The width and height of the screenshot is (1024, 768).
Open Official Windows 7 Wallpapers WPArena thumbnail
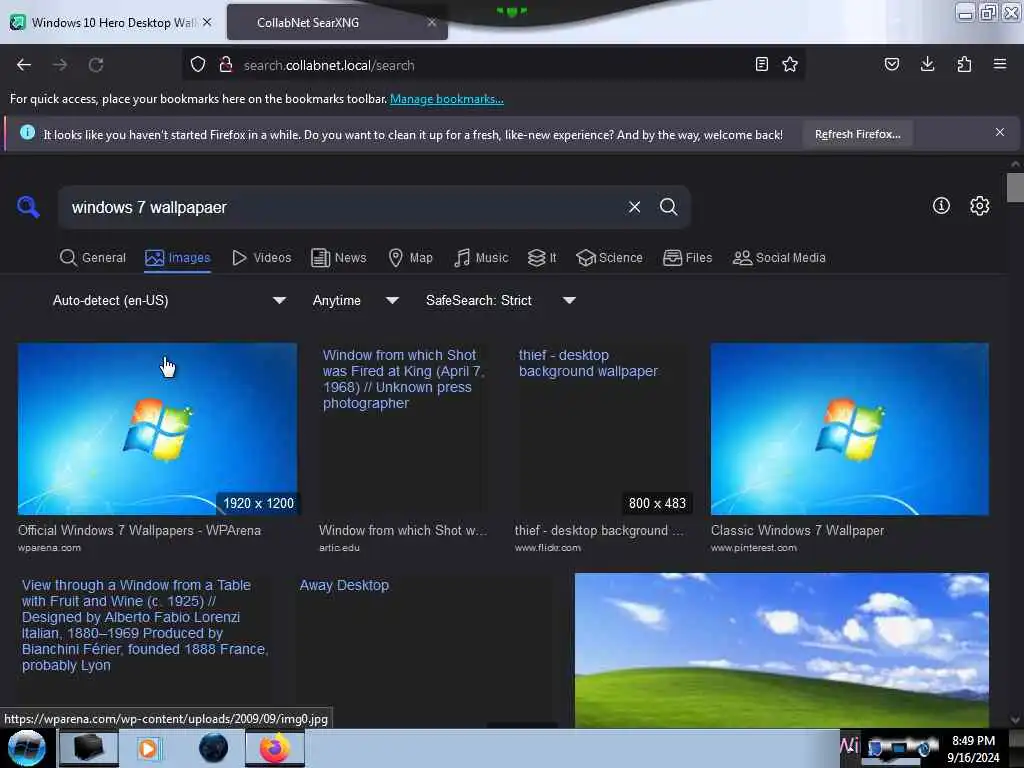point(157,429)
